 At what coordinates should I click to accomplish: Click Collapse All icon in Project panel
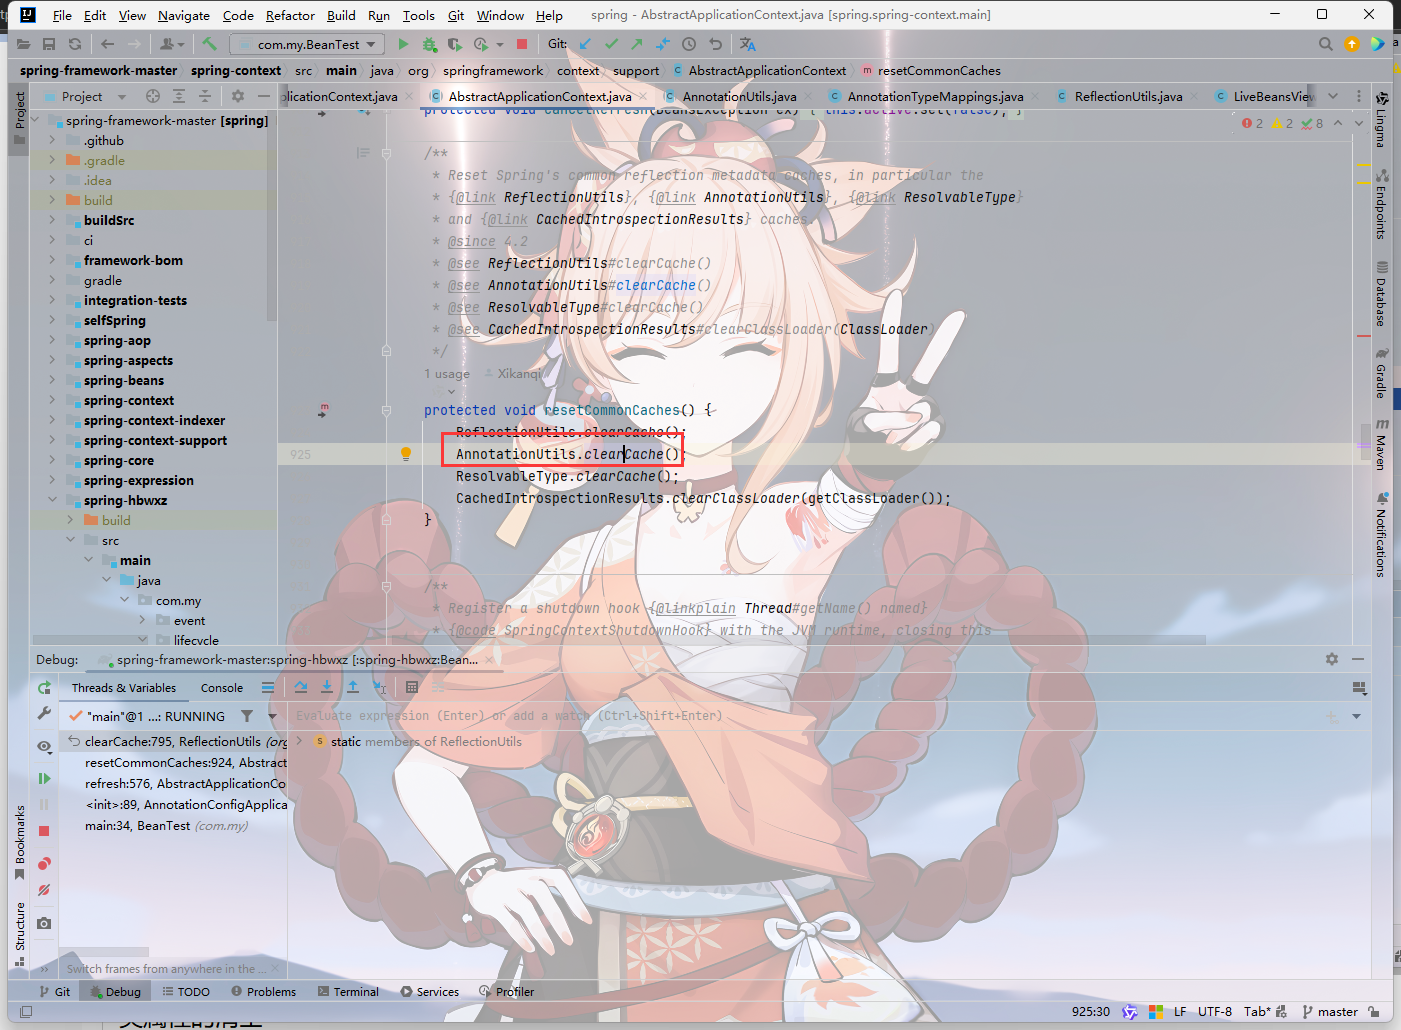point(205,96)
